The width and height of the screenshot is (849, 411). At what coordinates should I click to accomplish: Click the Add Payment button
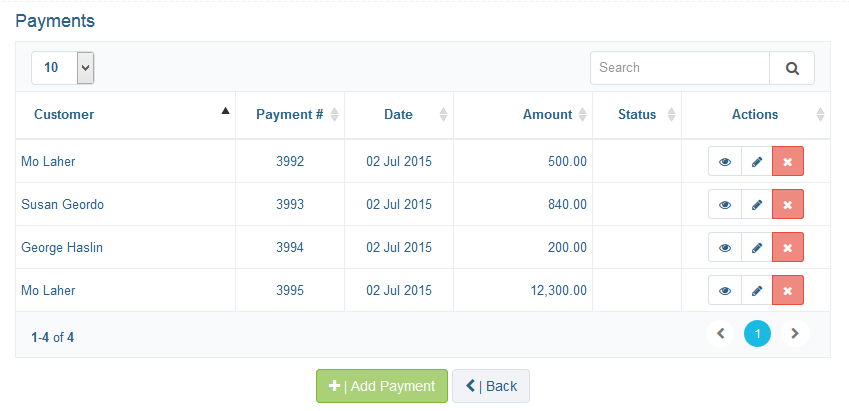[x=382, y=386]
